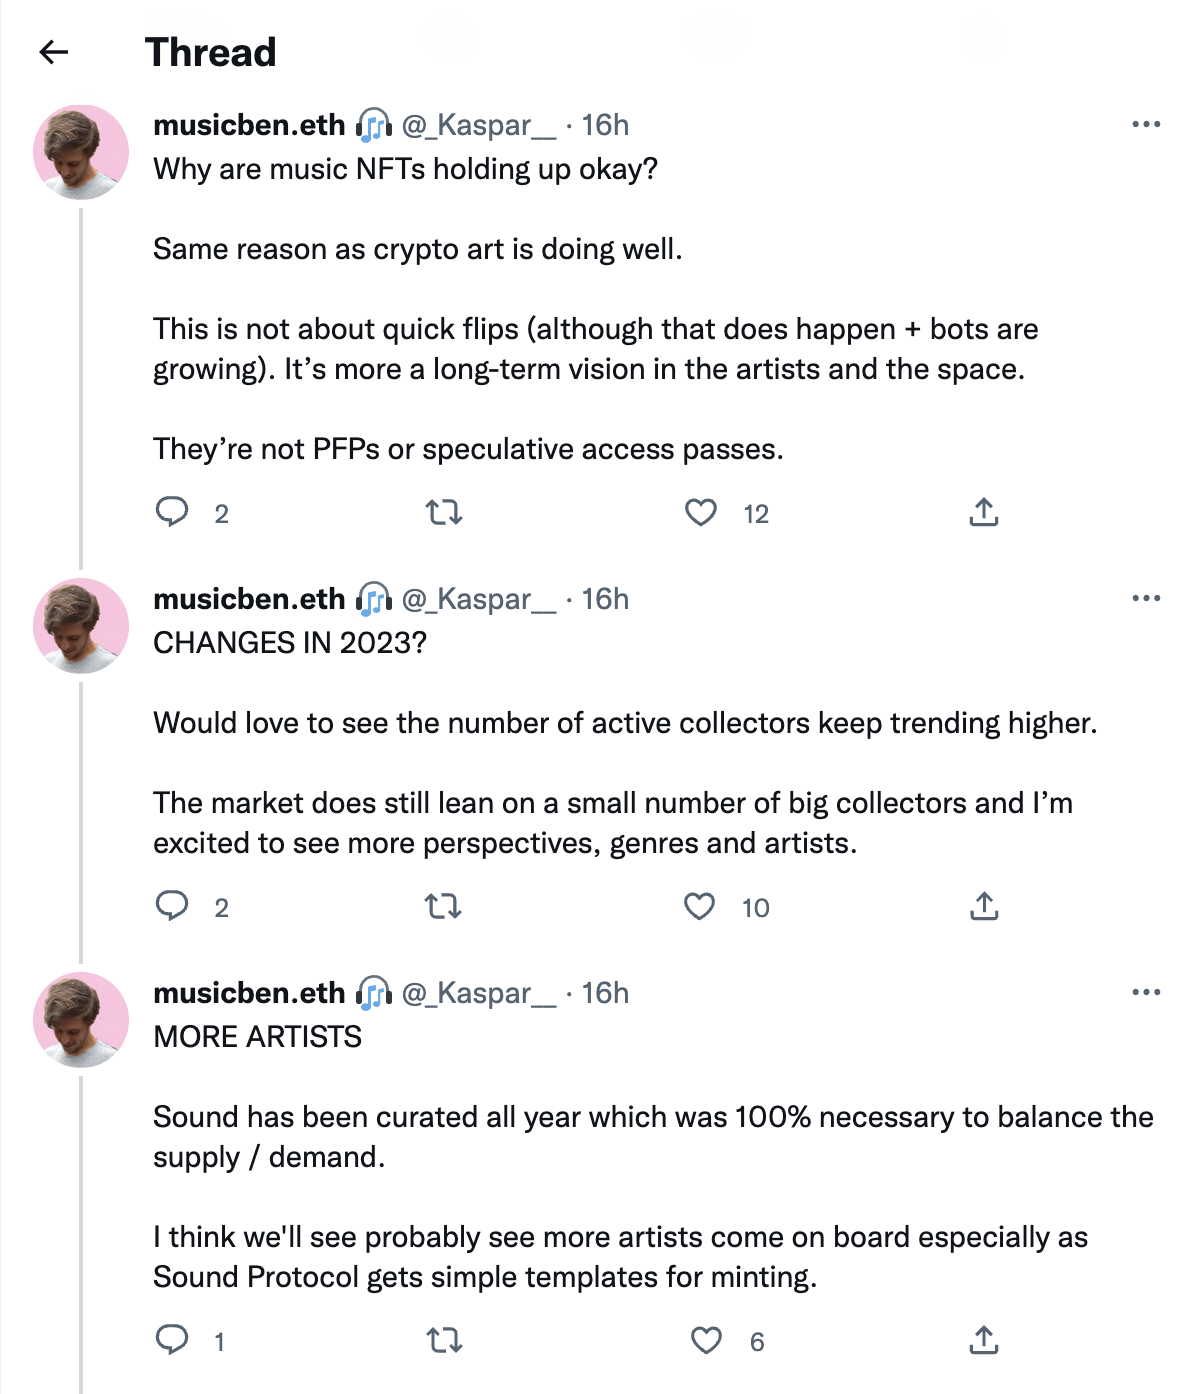Like the tweet with 10 likes
Viewport: 1196px width, 1394px height.
tap(700, 907)
